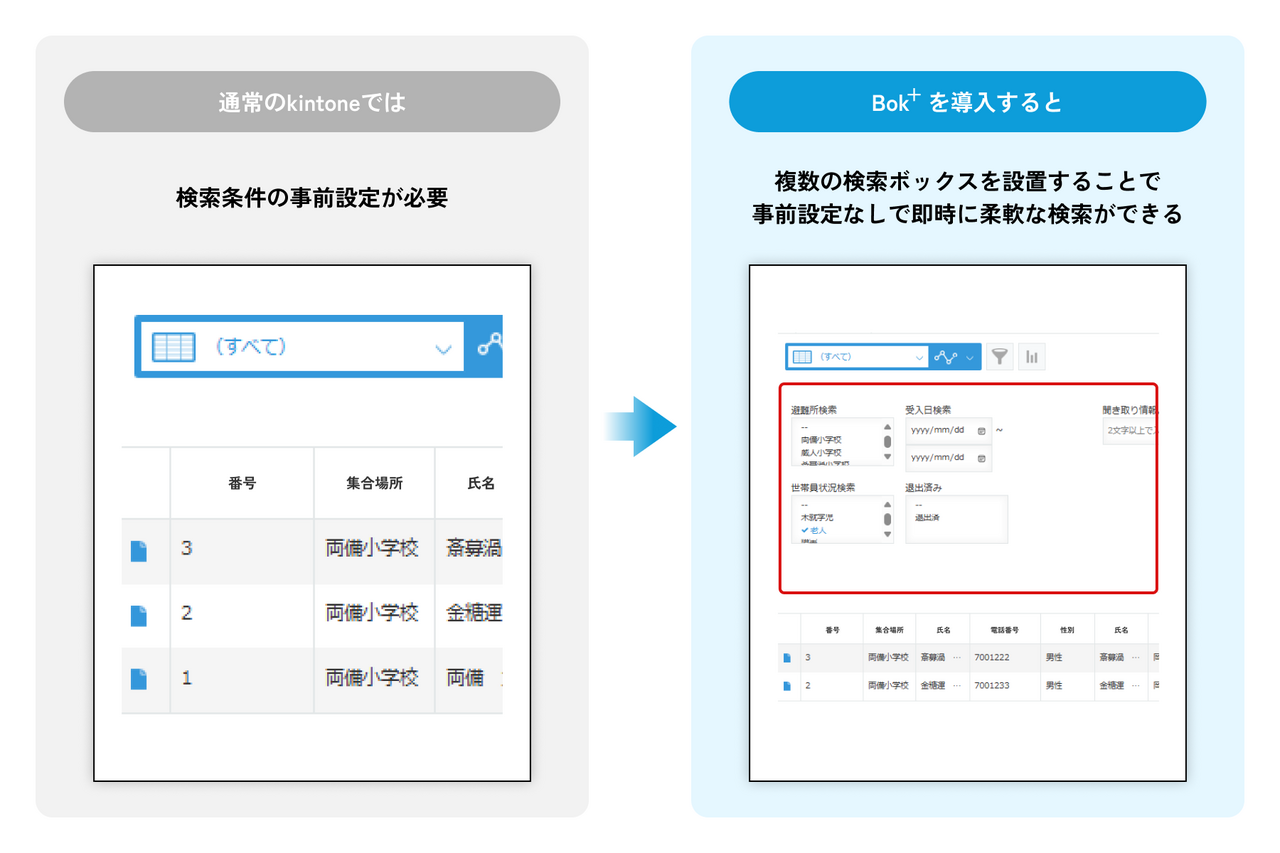Toggle the checked 老人 option in 世帯員状況検索
Image resolution: width=1280 pixels, height=853 pixels.
tap(815, 530)
